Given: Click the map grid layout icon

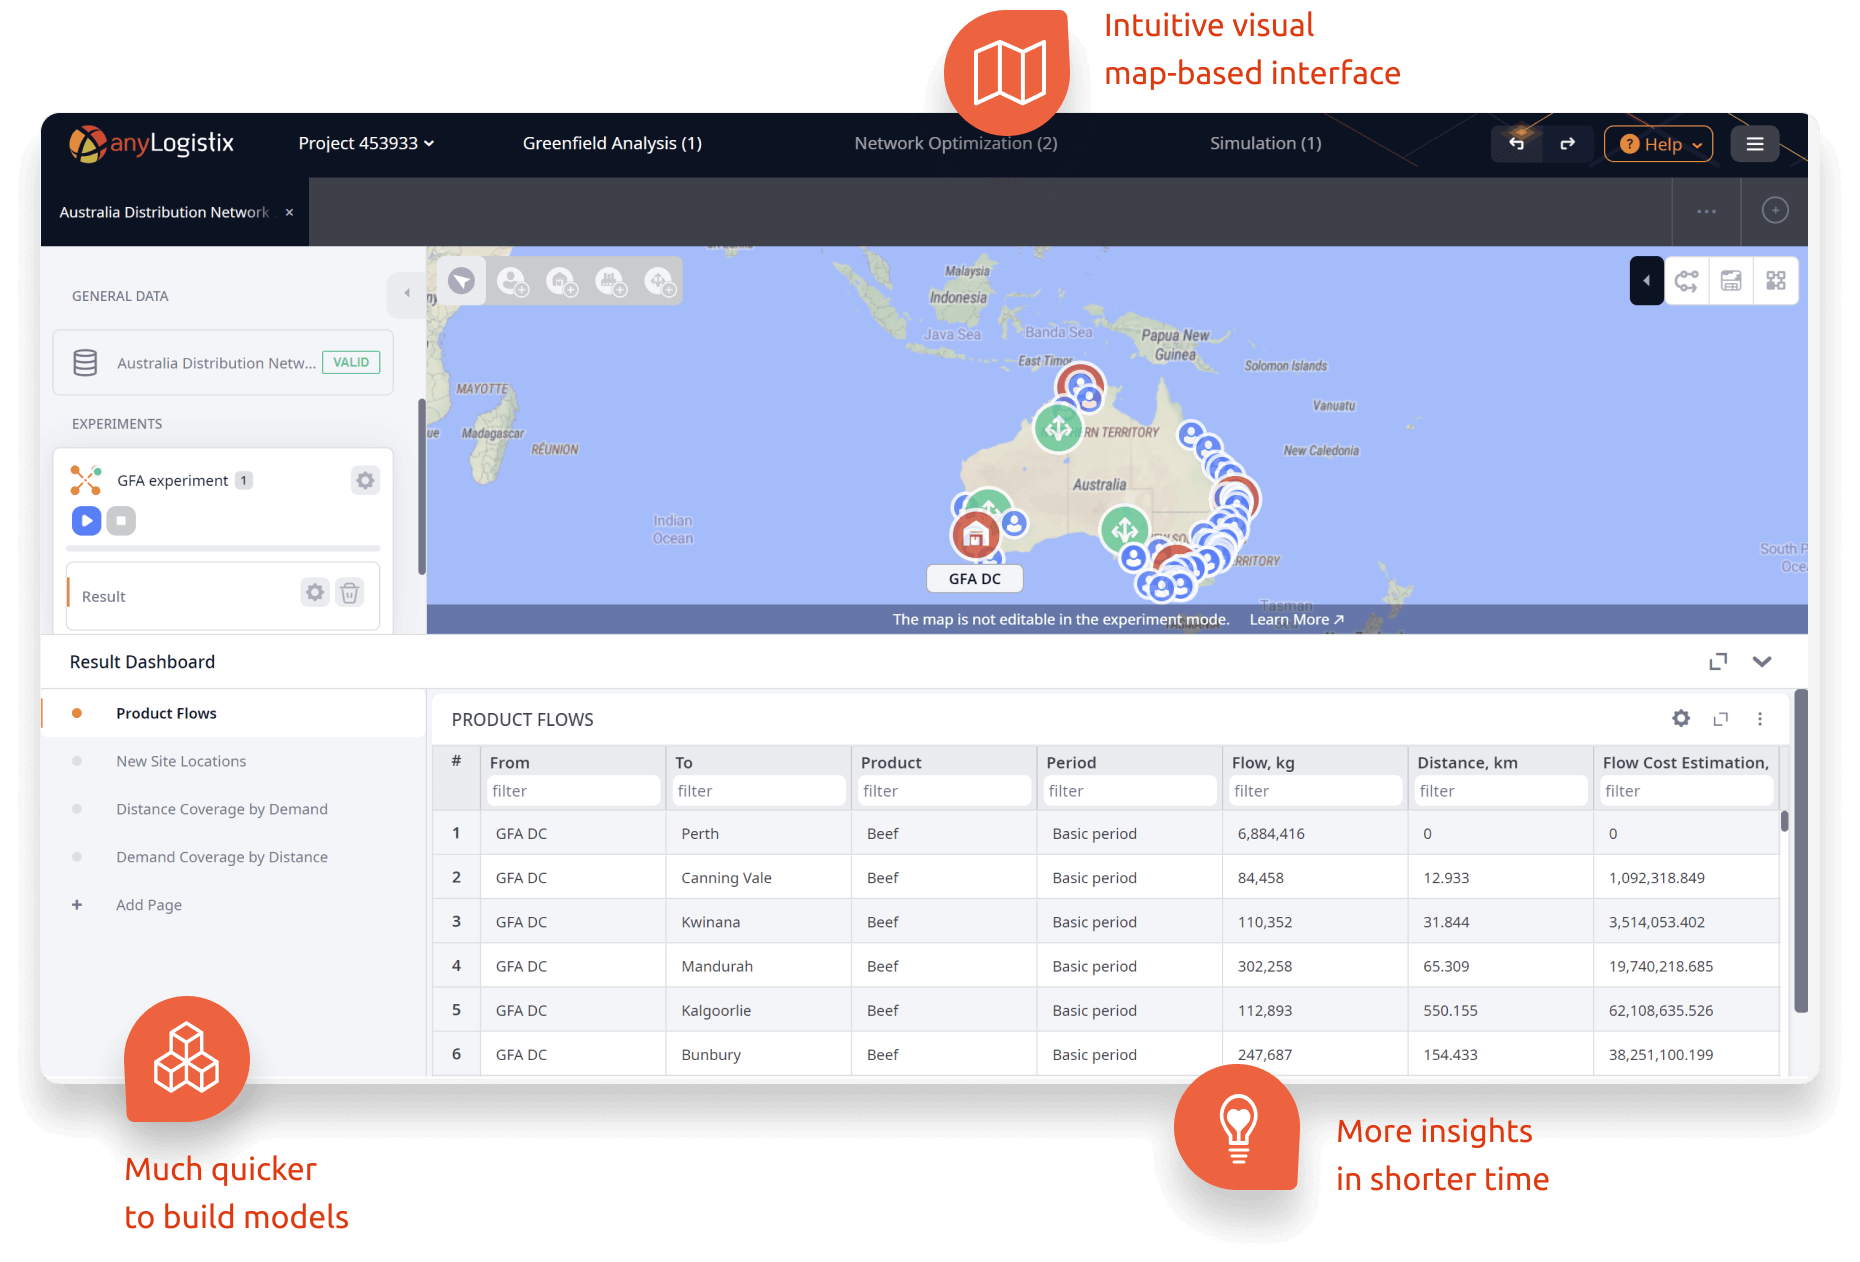Looking at the screenshot, I should click(1776, 281).
